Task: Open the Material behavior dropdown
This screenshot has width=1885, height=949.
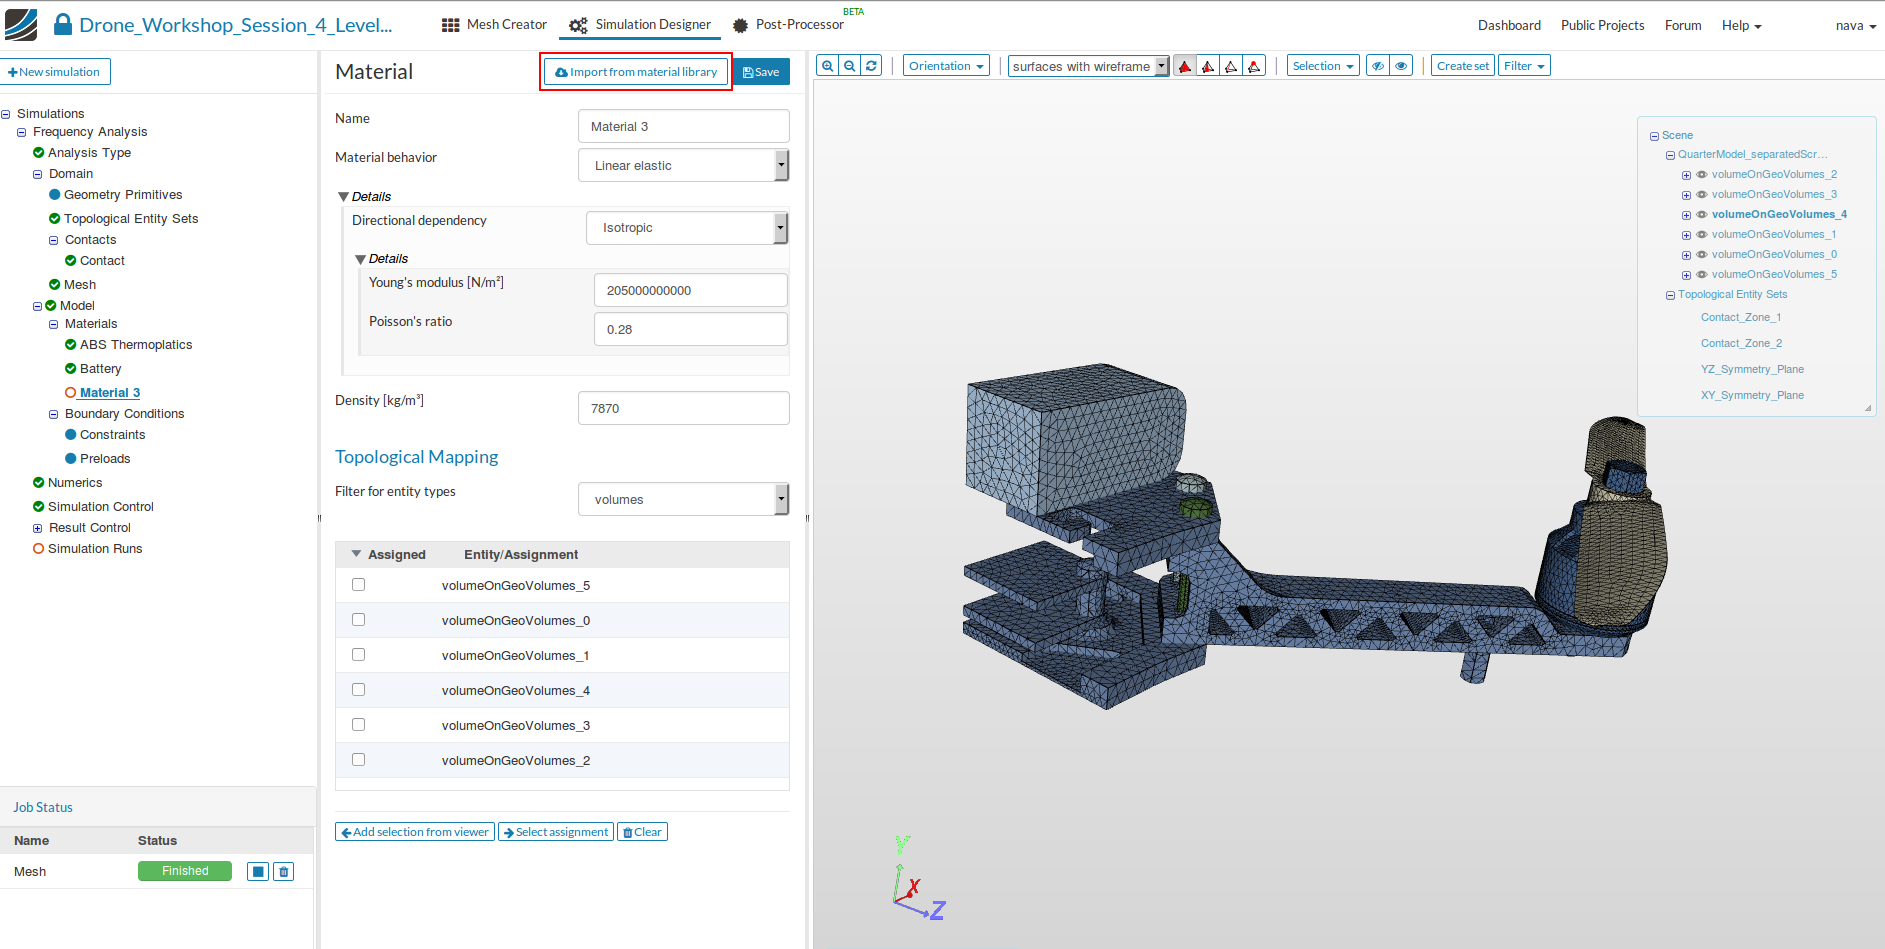Action: (x=684, y=166)
